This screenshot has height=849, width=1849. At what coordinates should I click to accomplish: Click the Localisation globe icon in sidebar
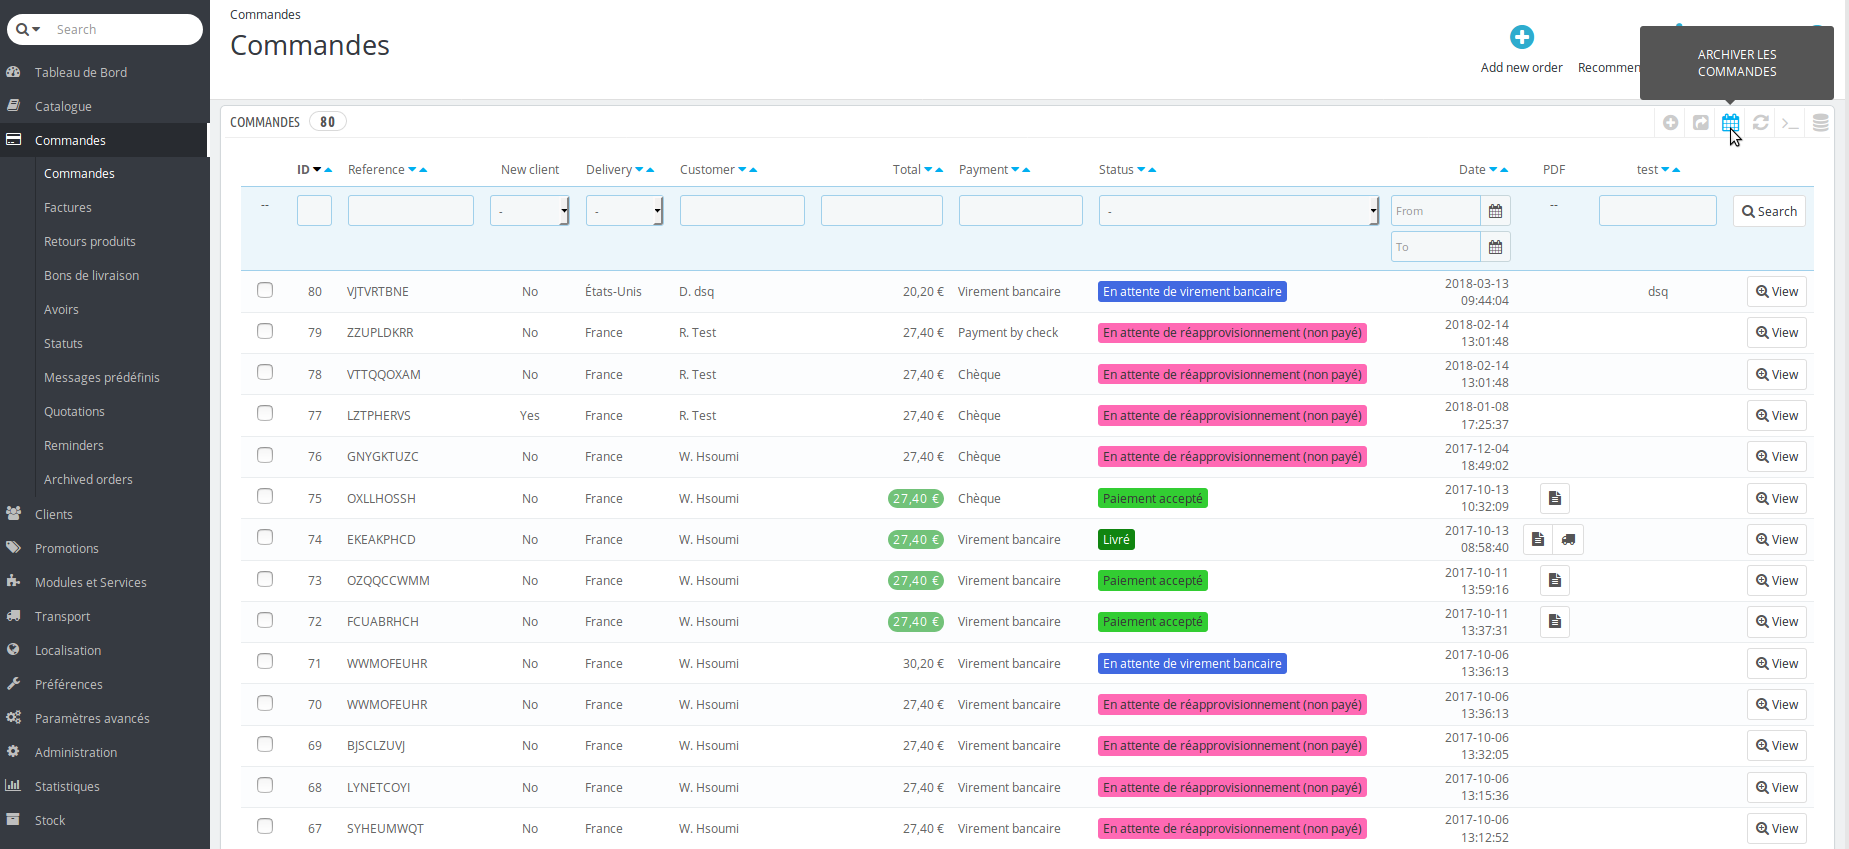(13, 649)
